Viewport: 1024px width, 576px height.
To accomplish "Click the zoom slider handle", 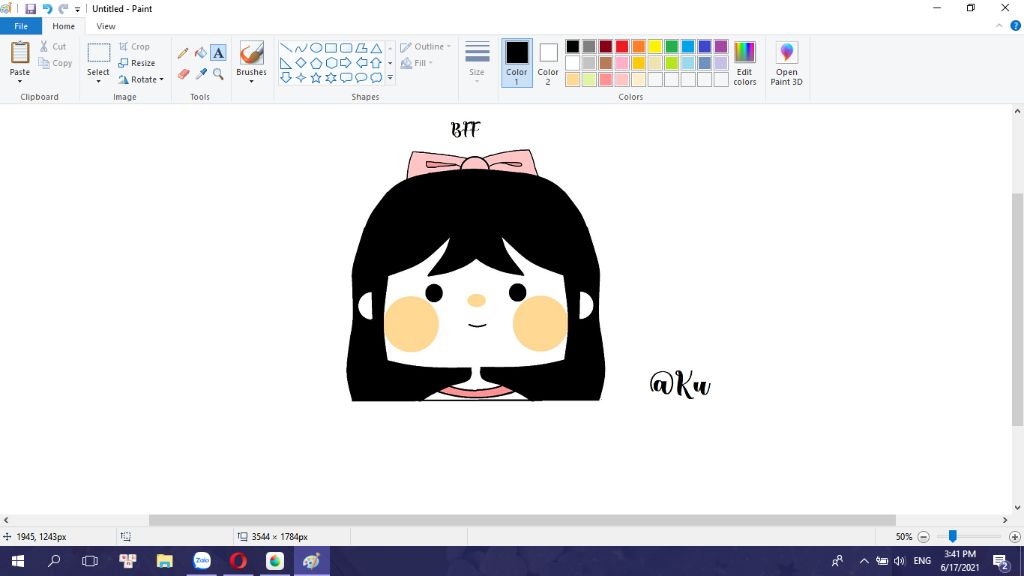I will [953, 536].
